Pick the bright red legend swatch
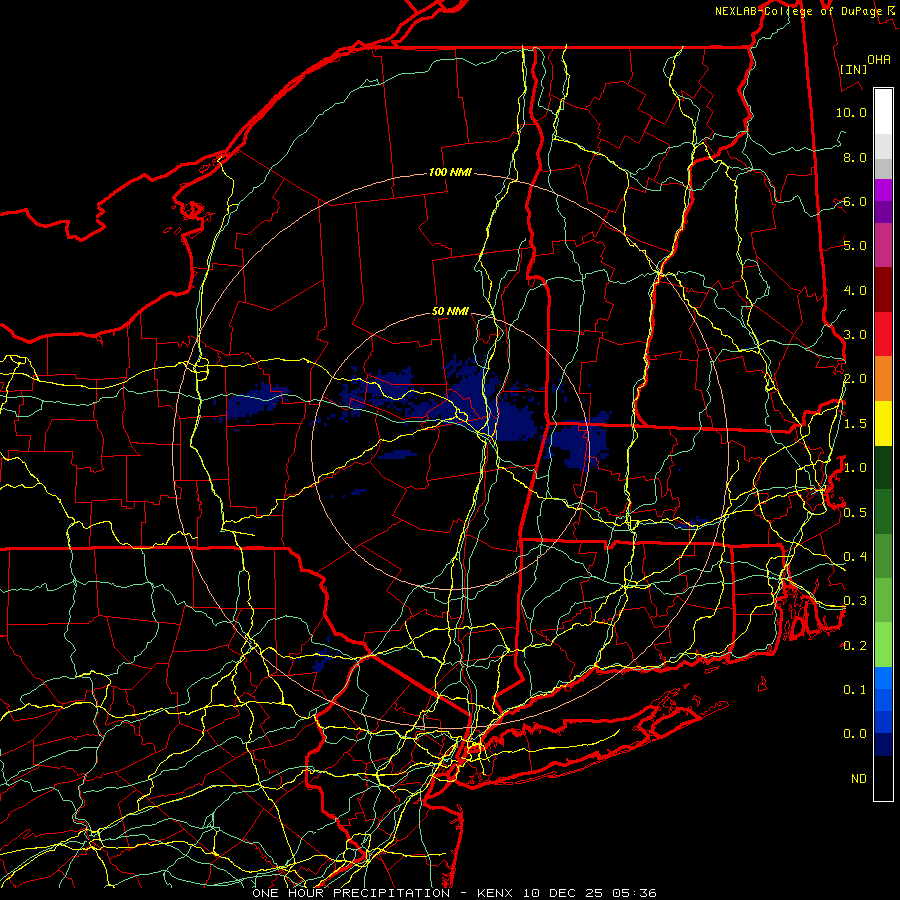This screenshot has height=900, width=900. (883, 335)
